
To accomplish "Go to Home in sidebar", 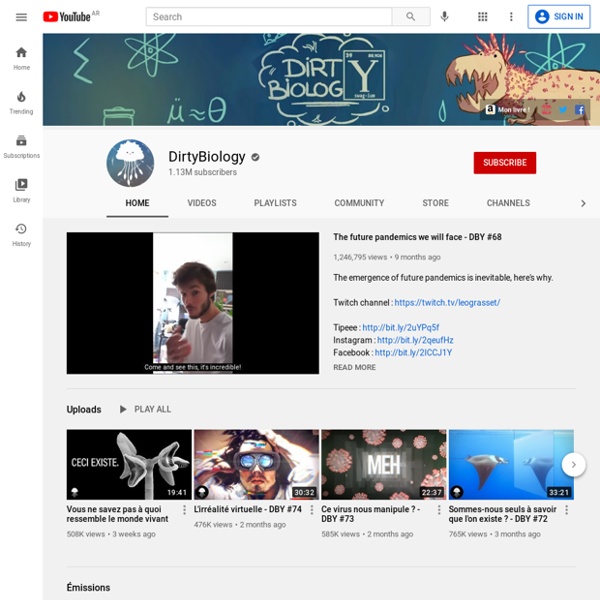I will tap(21, 58).
